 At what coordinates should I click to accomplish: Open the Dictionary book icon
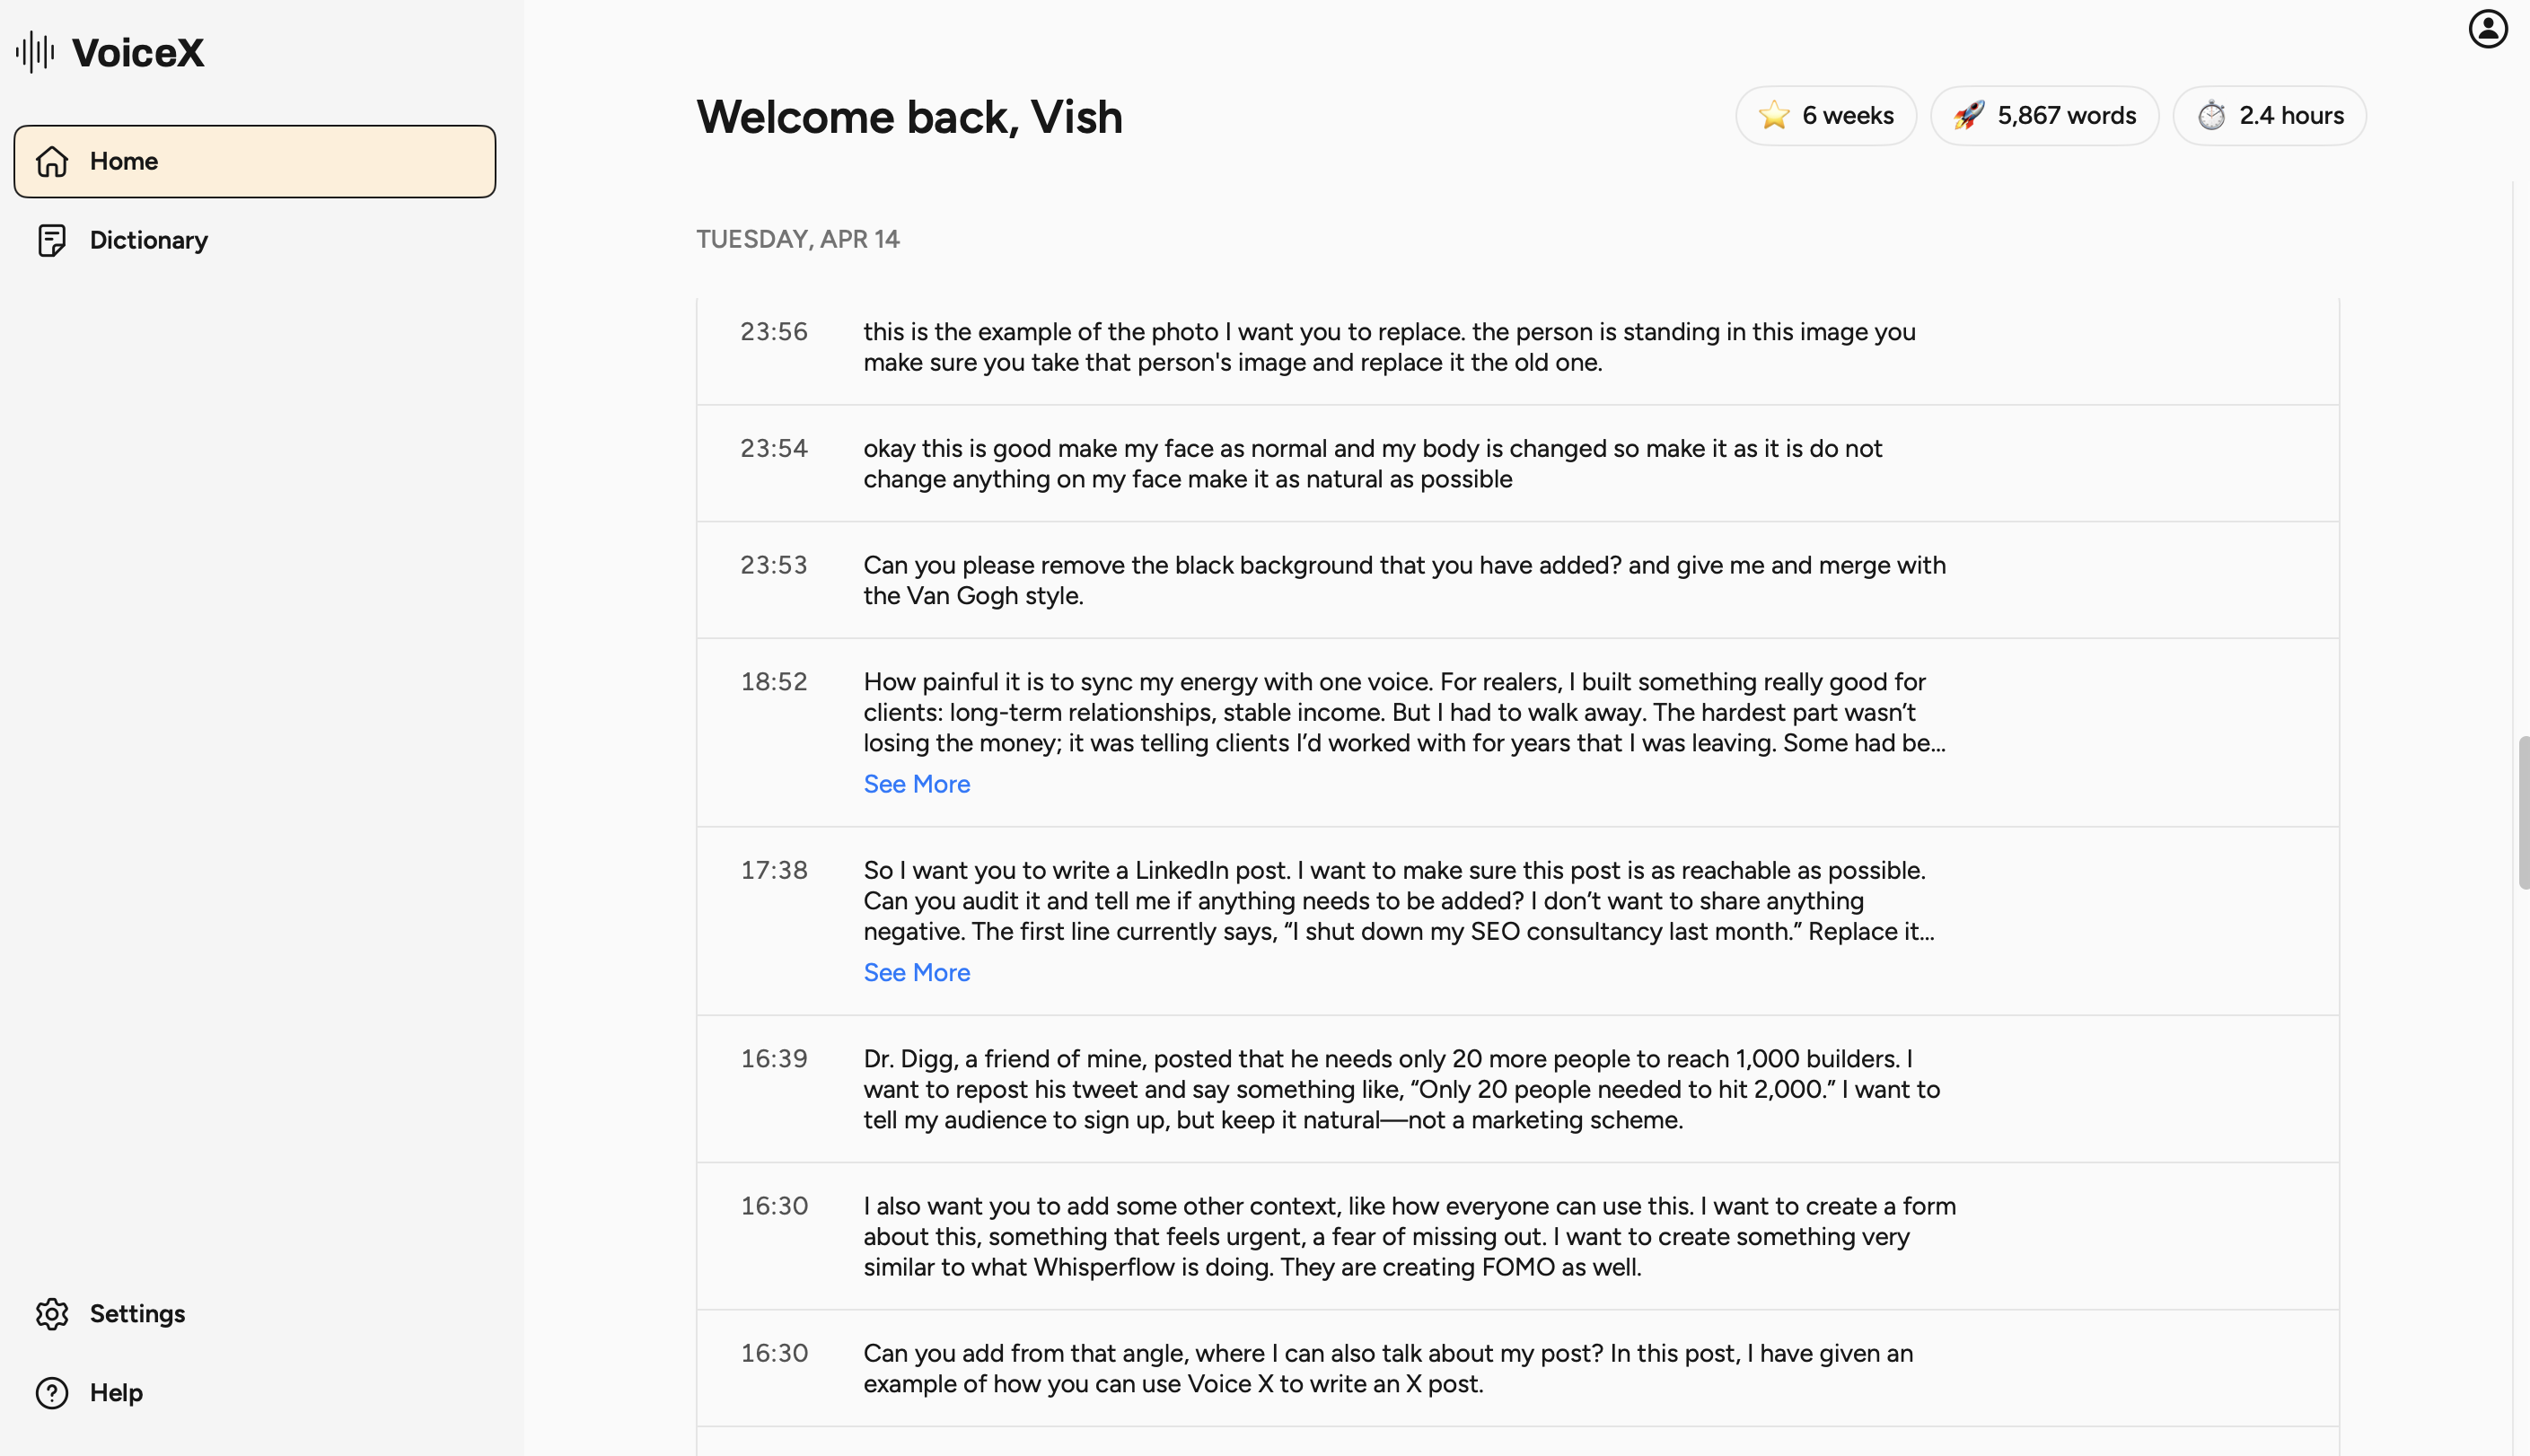52,240
